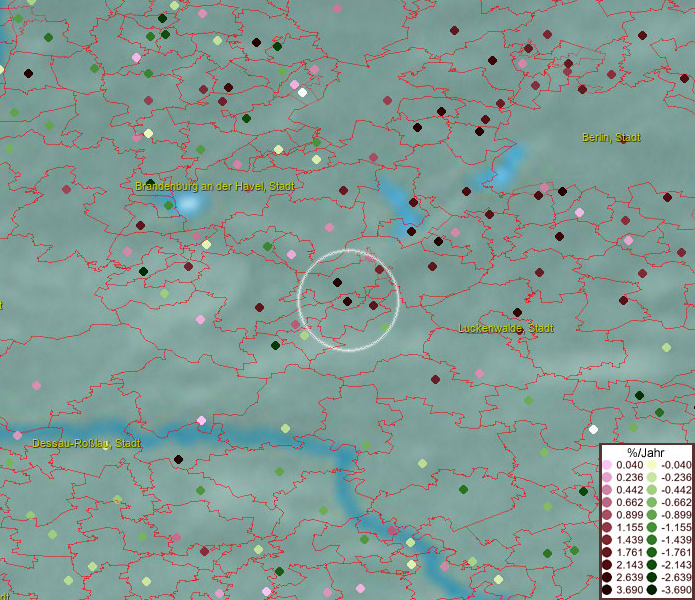Pick the 0.899 legend color swatch
The width and height of the screenshot is (695, 600).
[x=607, y=515]
